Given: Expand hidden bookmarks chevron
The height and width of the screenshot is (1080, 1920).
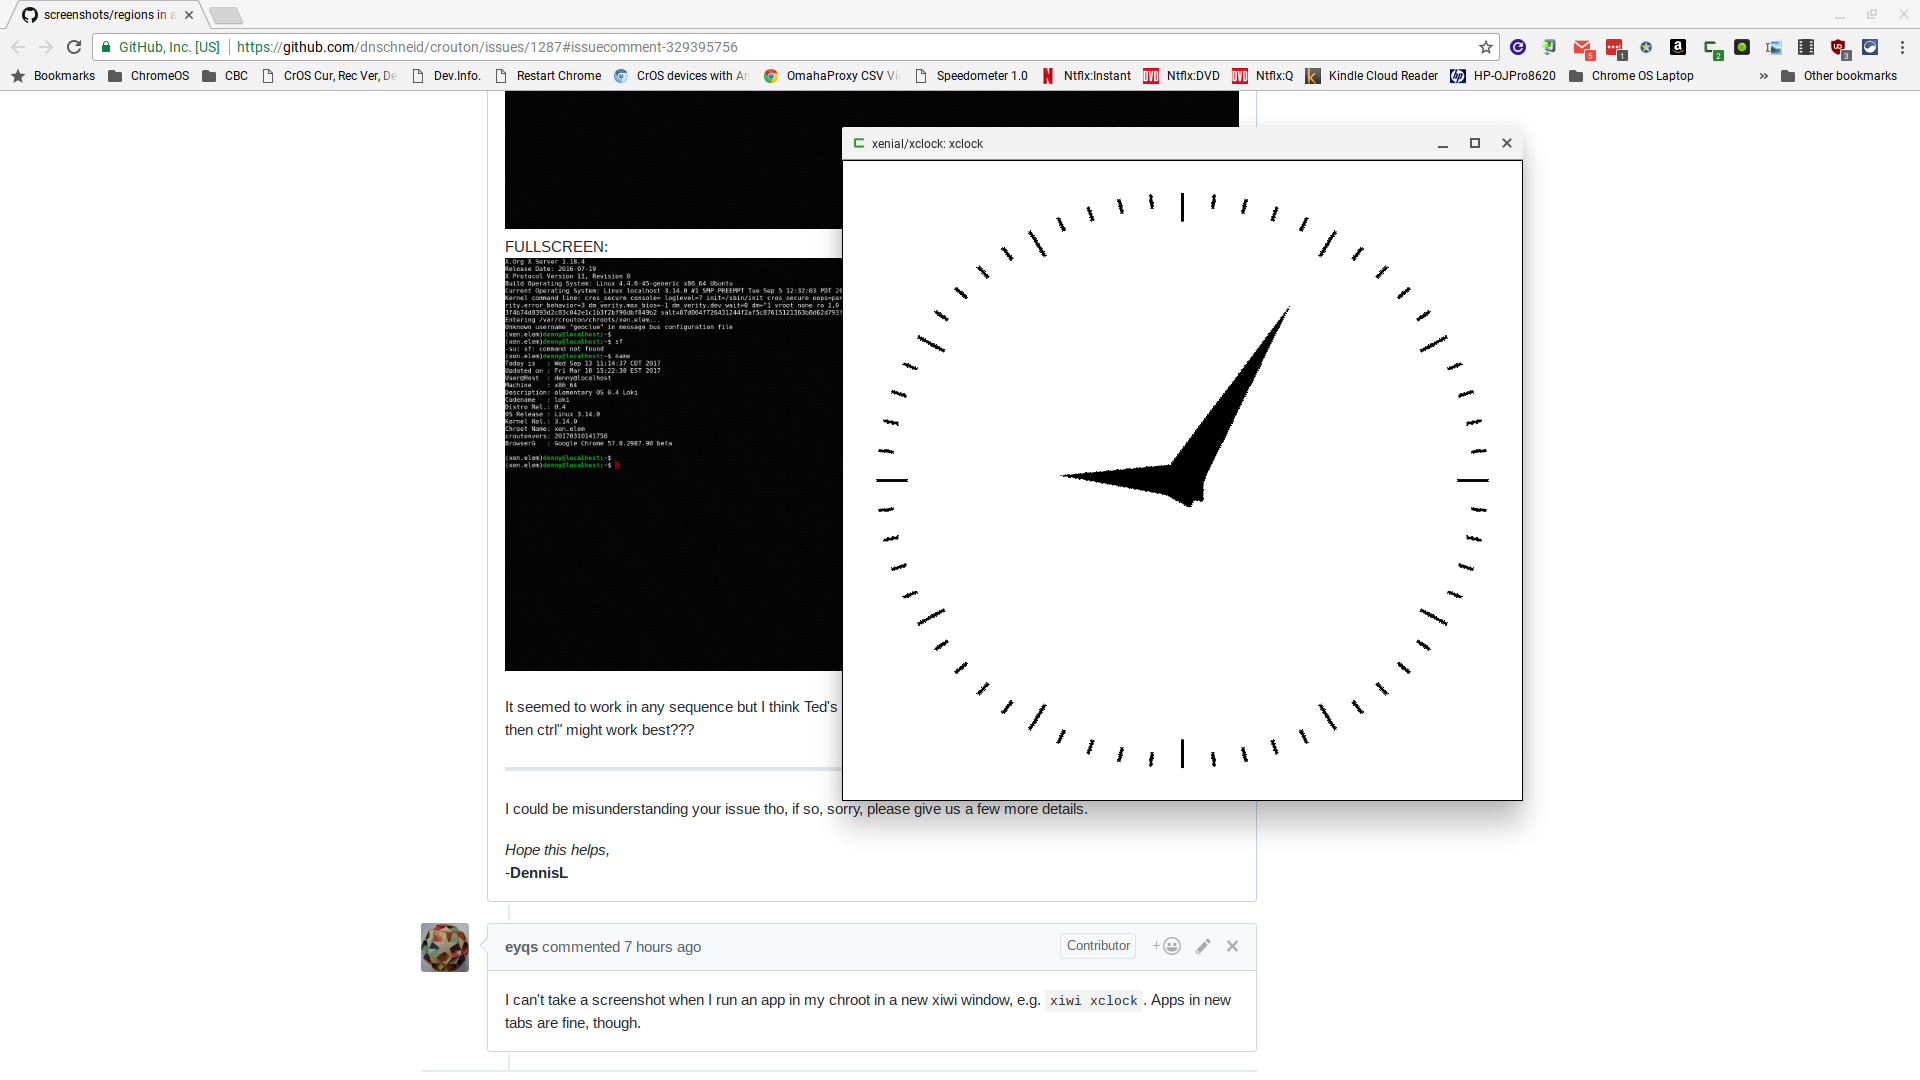Looking at the screenshot, I should [x=1763, y=76].
